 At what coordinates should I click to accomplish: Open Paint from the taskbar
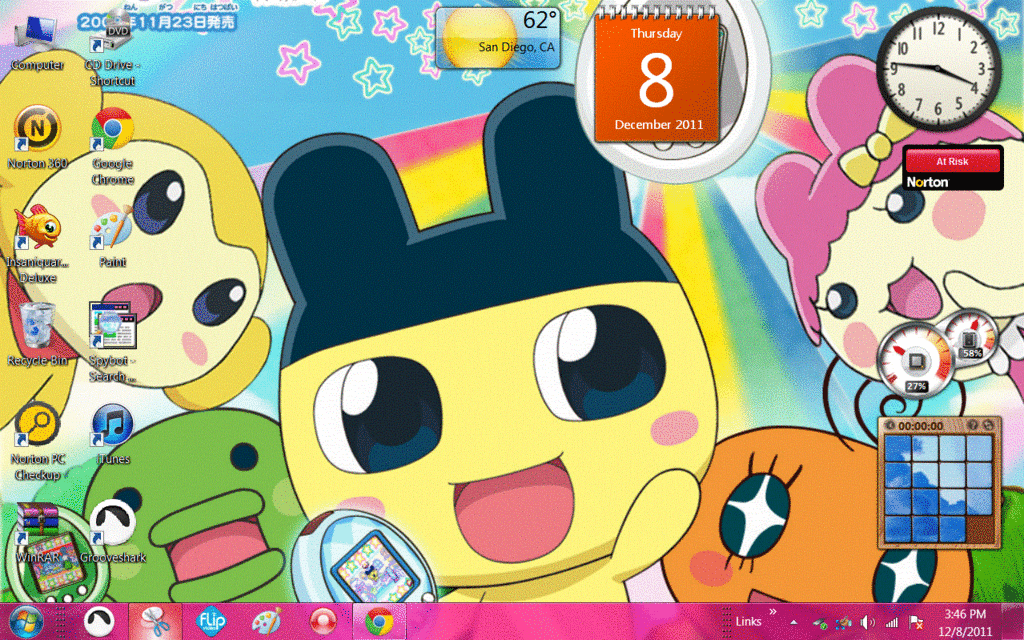click(x=267, y=622)
